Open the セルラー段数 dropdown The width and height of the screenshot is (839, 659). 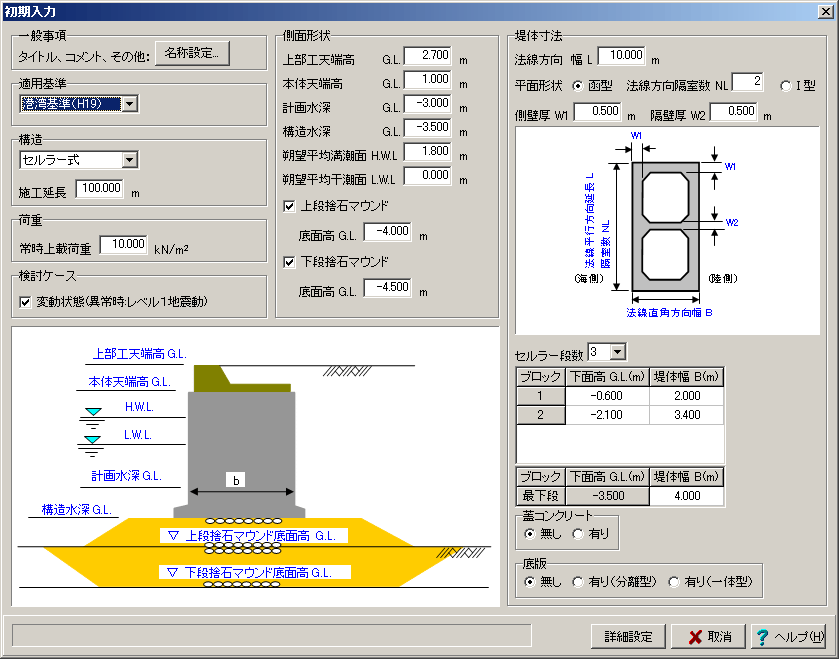point(617,351)
